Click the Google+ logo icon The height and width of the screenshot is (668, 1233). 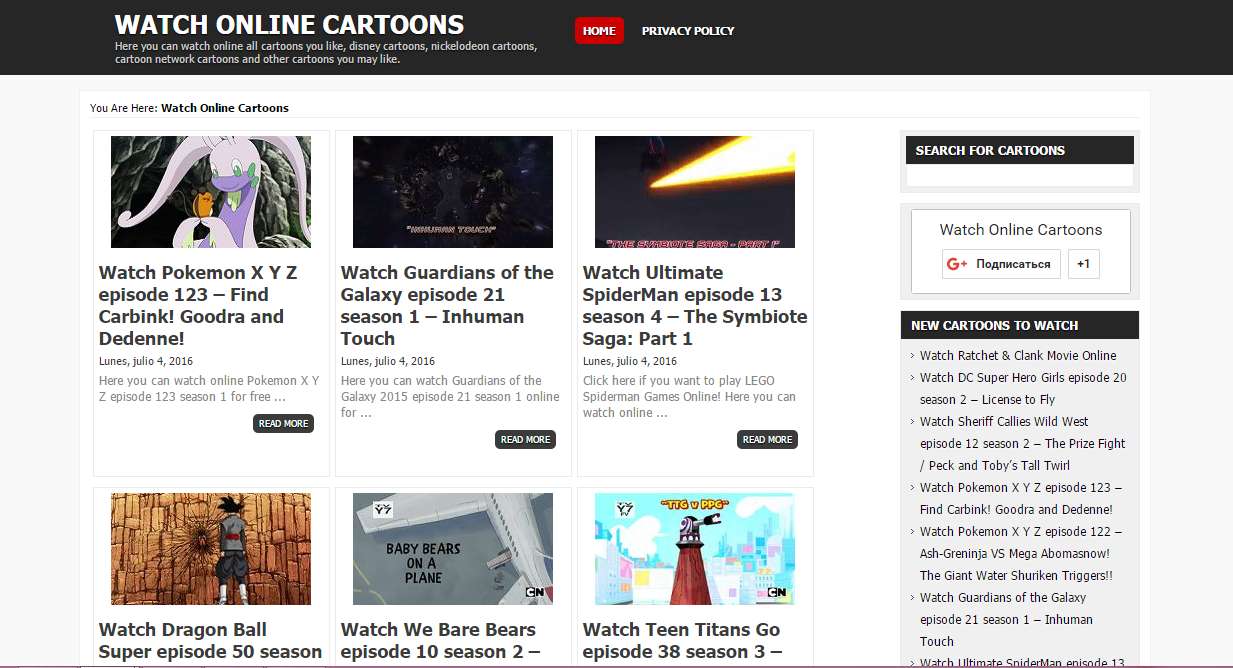click(957, 264)
